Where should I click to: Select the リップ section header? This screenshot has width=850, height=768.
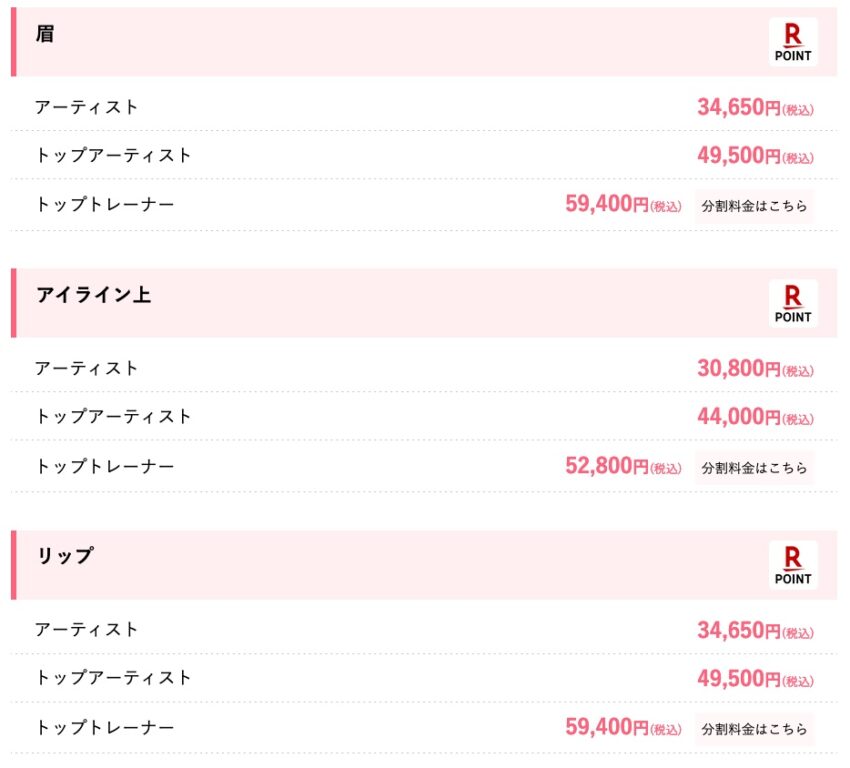click(424, 565)
